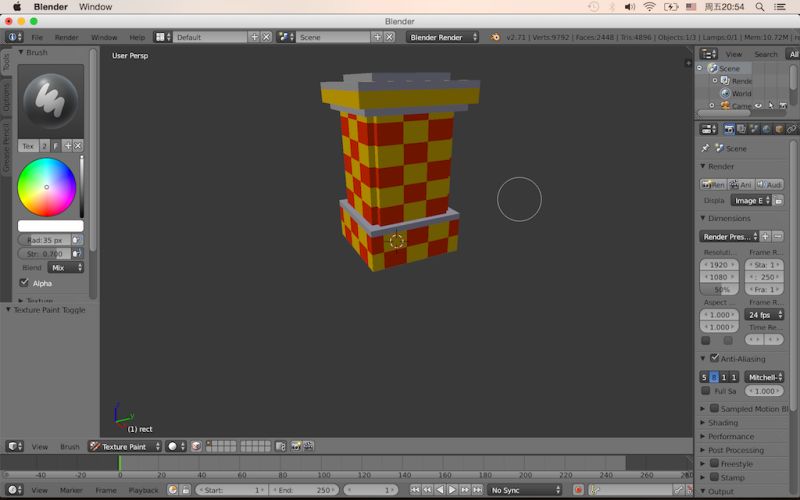The height and width of the screenshot is (500, 800).
Task: Toggle Camera visibility eye in outliner
Action: (x=759, y=106)
